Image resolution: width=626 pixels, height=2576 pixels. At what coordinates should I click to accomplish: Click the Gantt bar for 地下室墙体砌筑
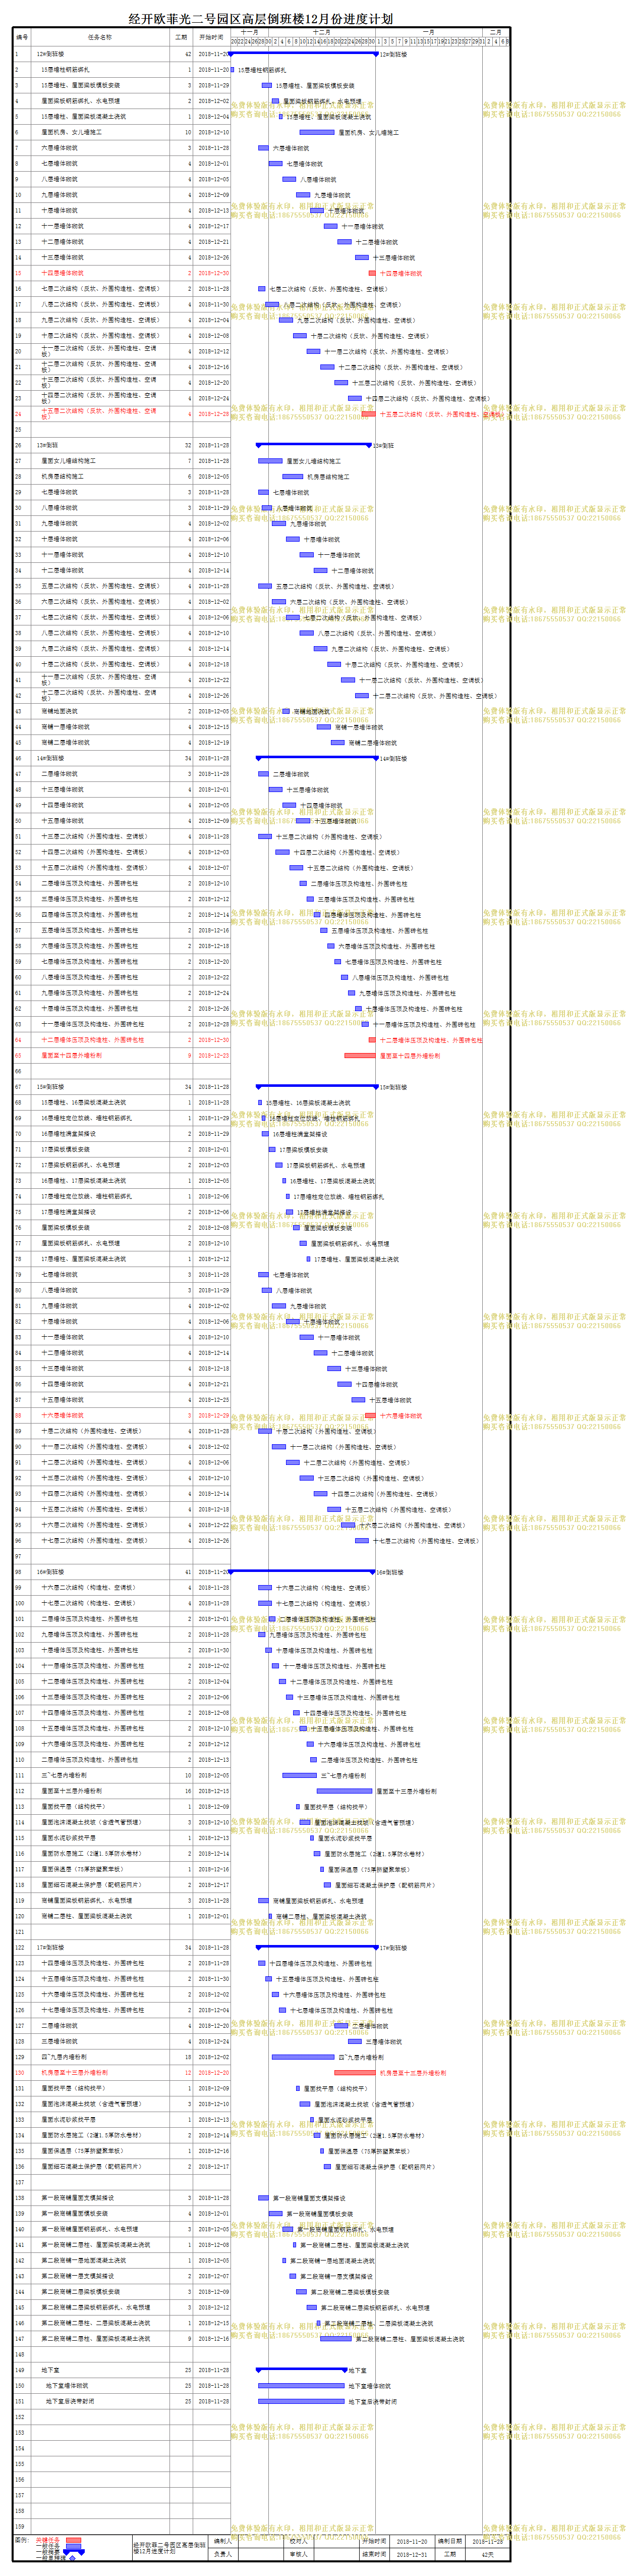(x=301, y=2385)
